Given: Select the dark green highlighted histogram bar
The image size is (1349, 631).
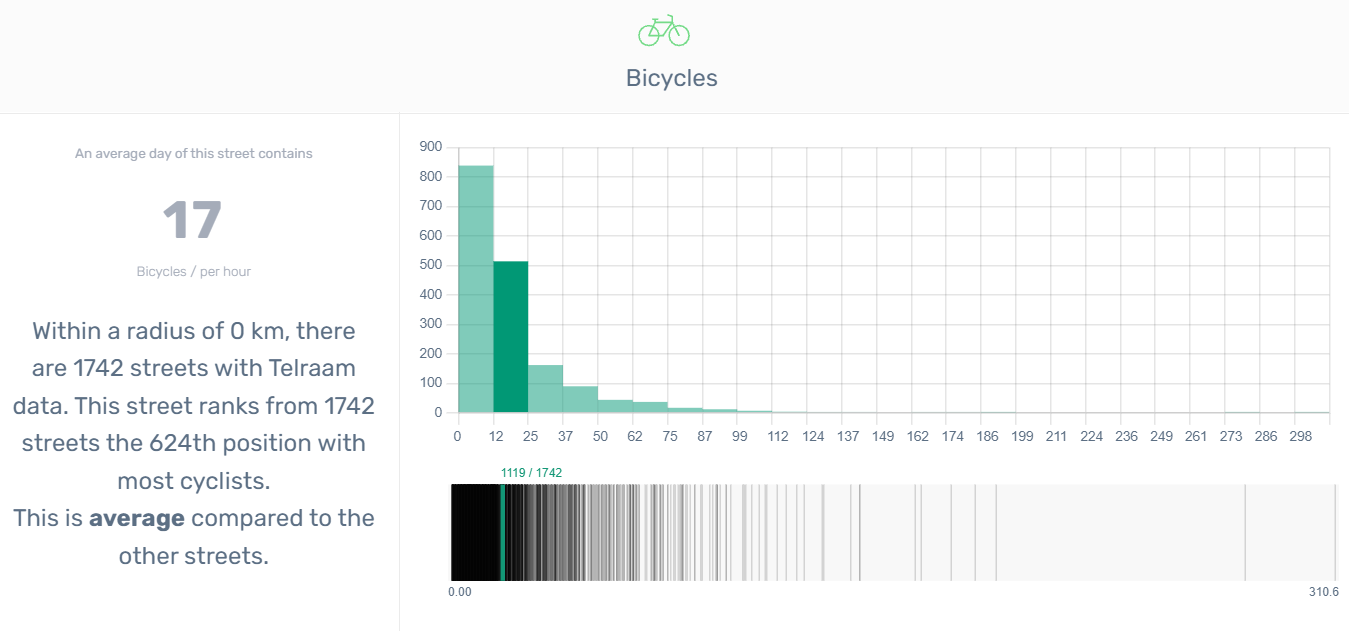Looking at the screenshot, I should [x=511, y=337].
